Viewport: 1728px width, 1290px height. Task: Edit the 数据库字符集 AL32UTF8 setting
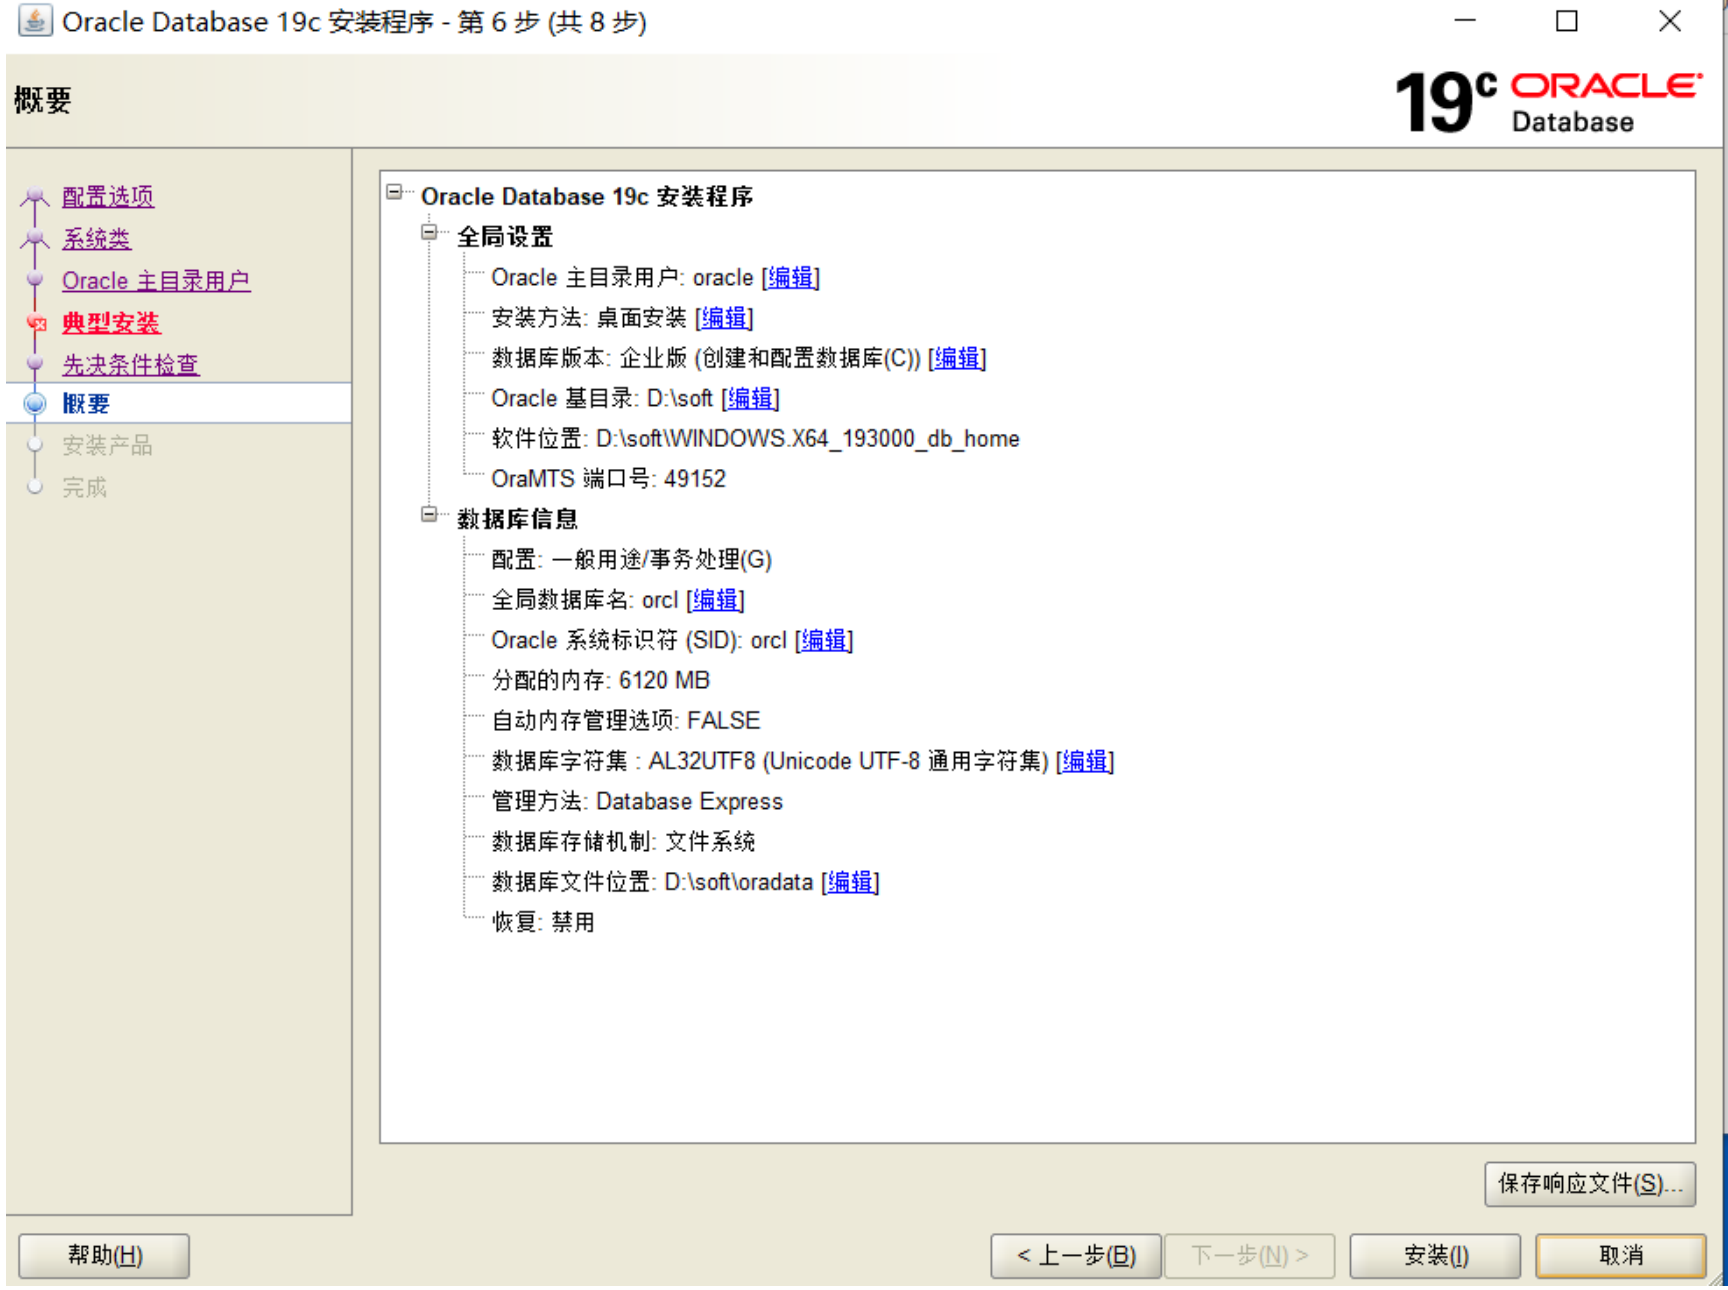click(1085, 761)
